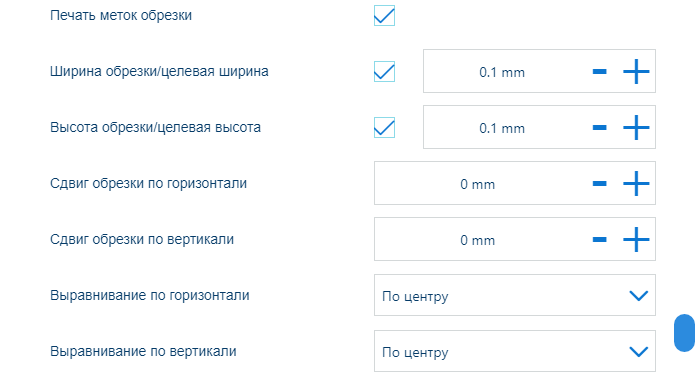Increase Высота обрезки value with plus icon
Viewport: 697px width, 377px height.
[636, 128]
